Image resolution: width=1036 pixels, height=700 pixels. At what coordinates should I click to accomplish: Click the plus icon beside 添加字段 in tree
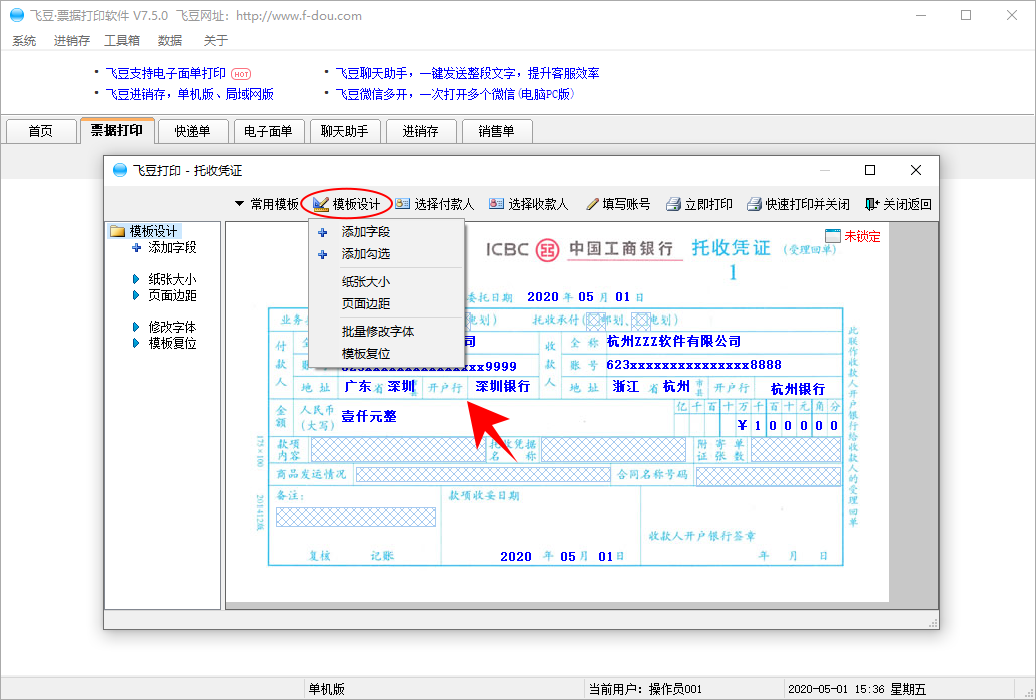tap(136, 248)
